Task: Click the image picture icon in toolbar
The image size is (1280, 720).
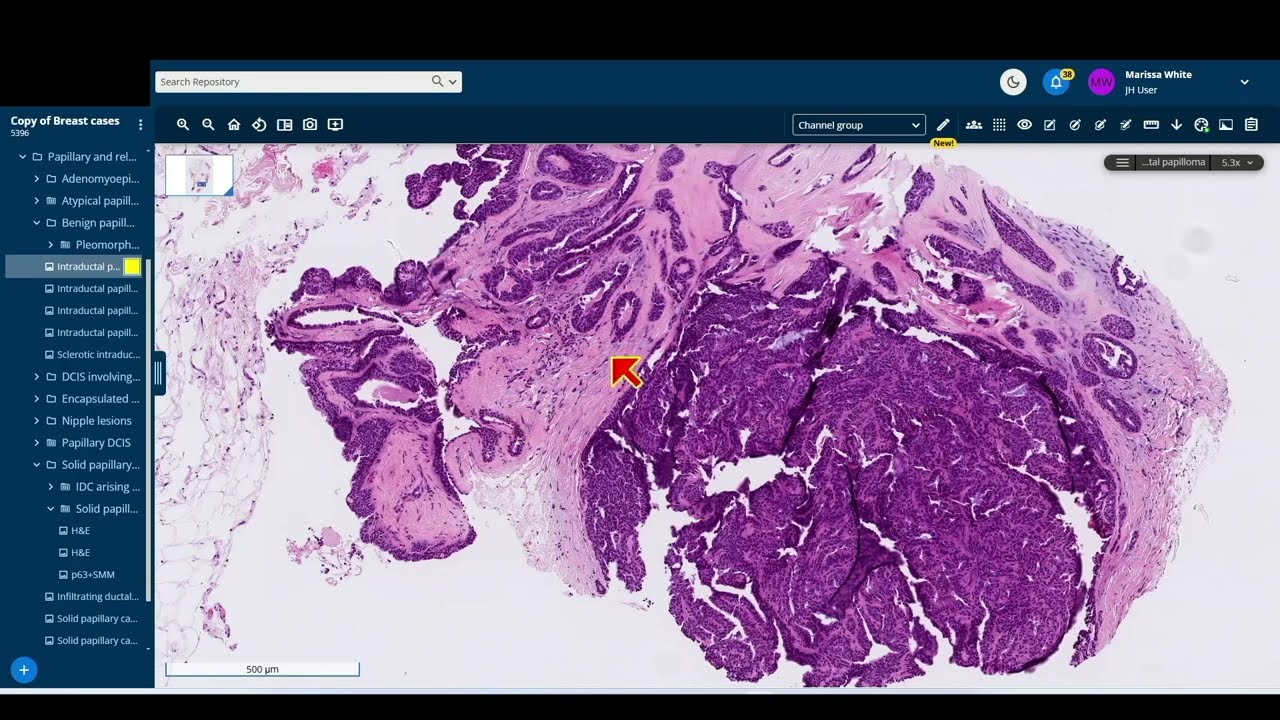Action: (x=1226, y=125)
